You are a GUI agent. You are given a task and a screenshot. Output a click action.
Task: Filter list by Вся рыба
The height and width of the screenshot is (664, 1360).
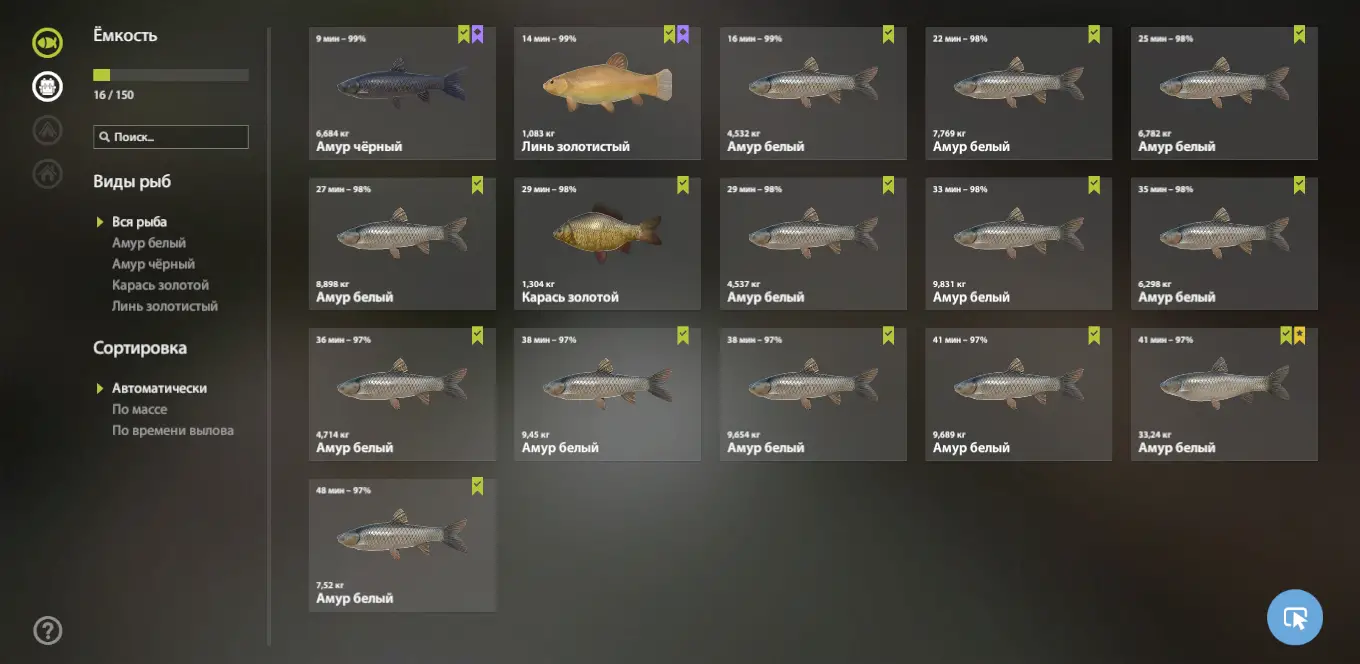[139, 222]
